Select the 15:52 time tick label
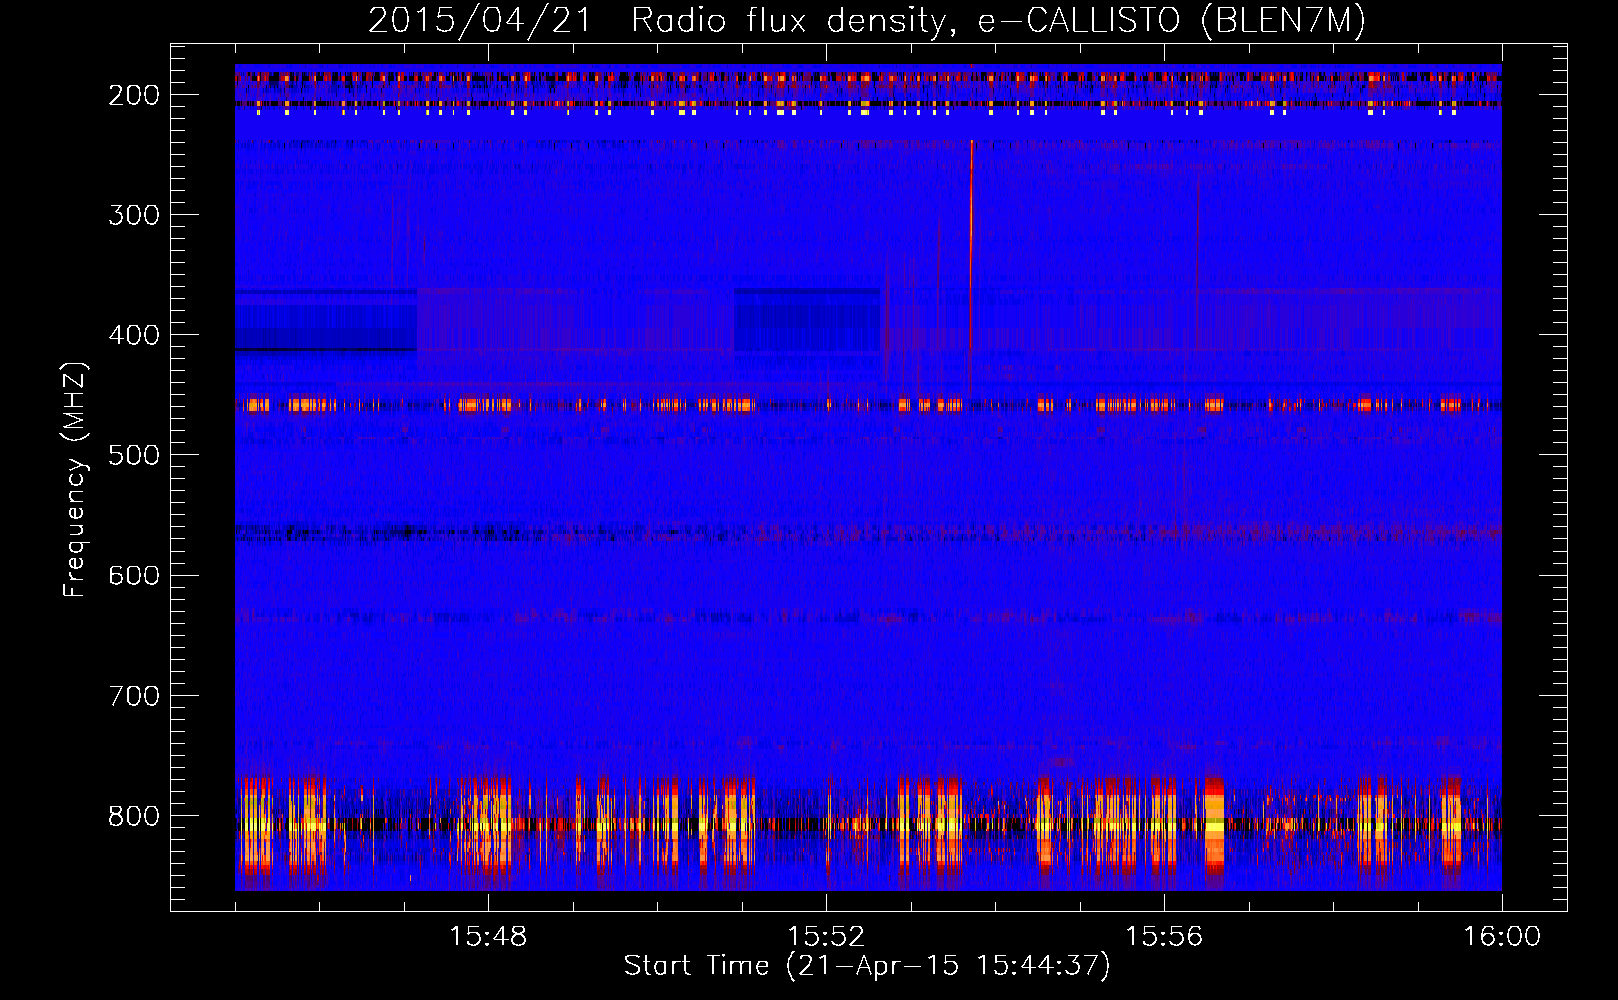 826,937
